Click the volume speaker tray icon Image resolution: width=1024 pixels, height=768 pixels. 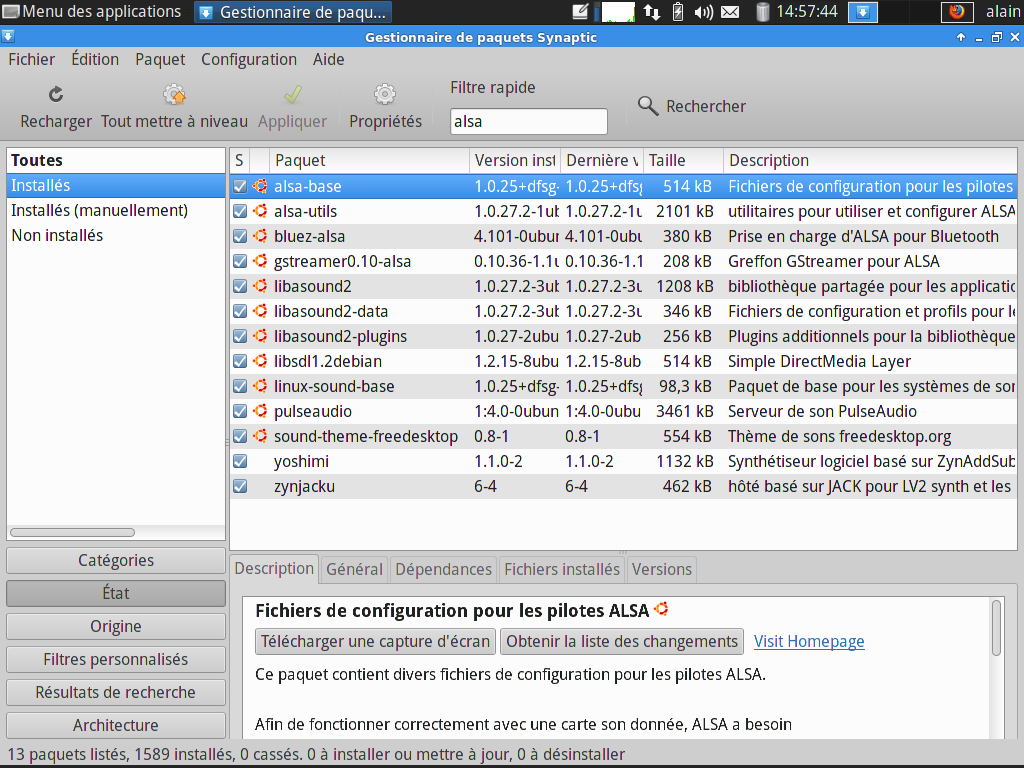703,12
